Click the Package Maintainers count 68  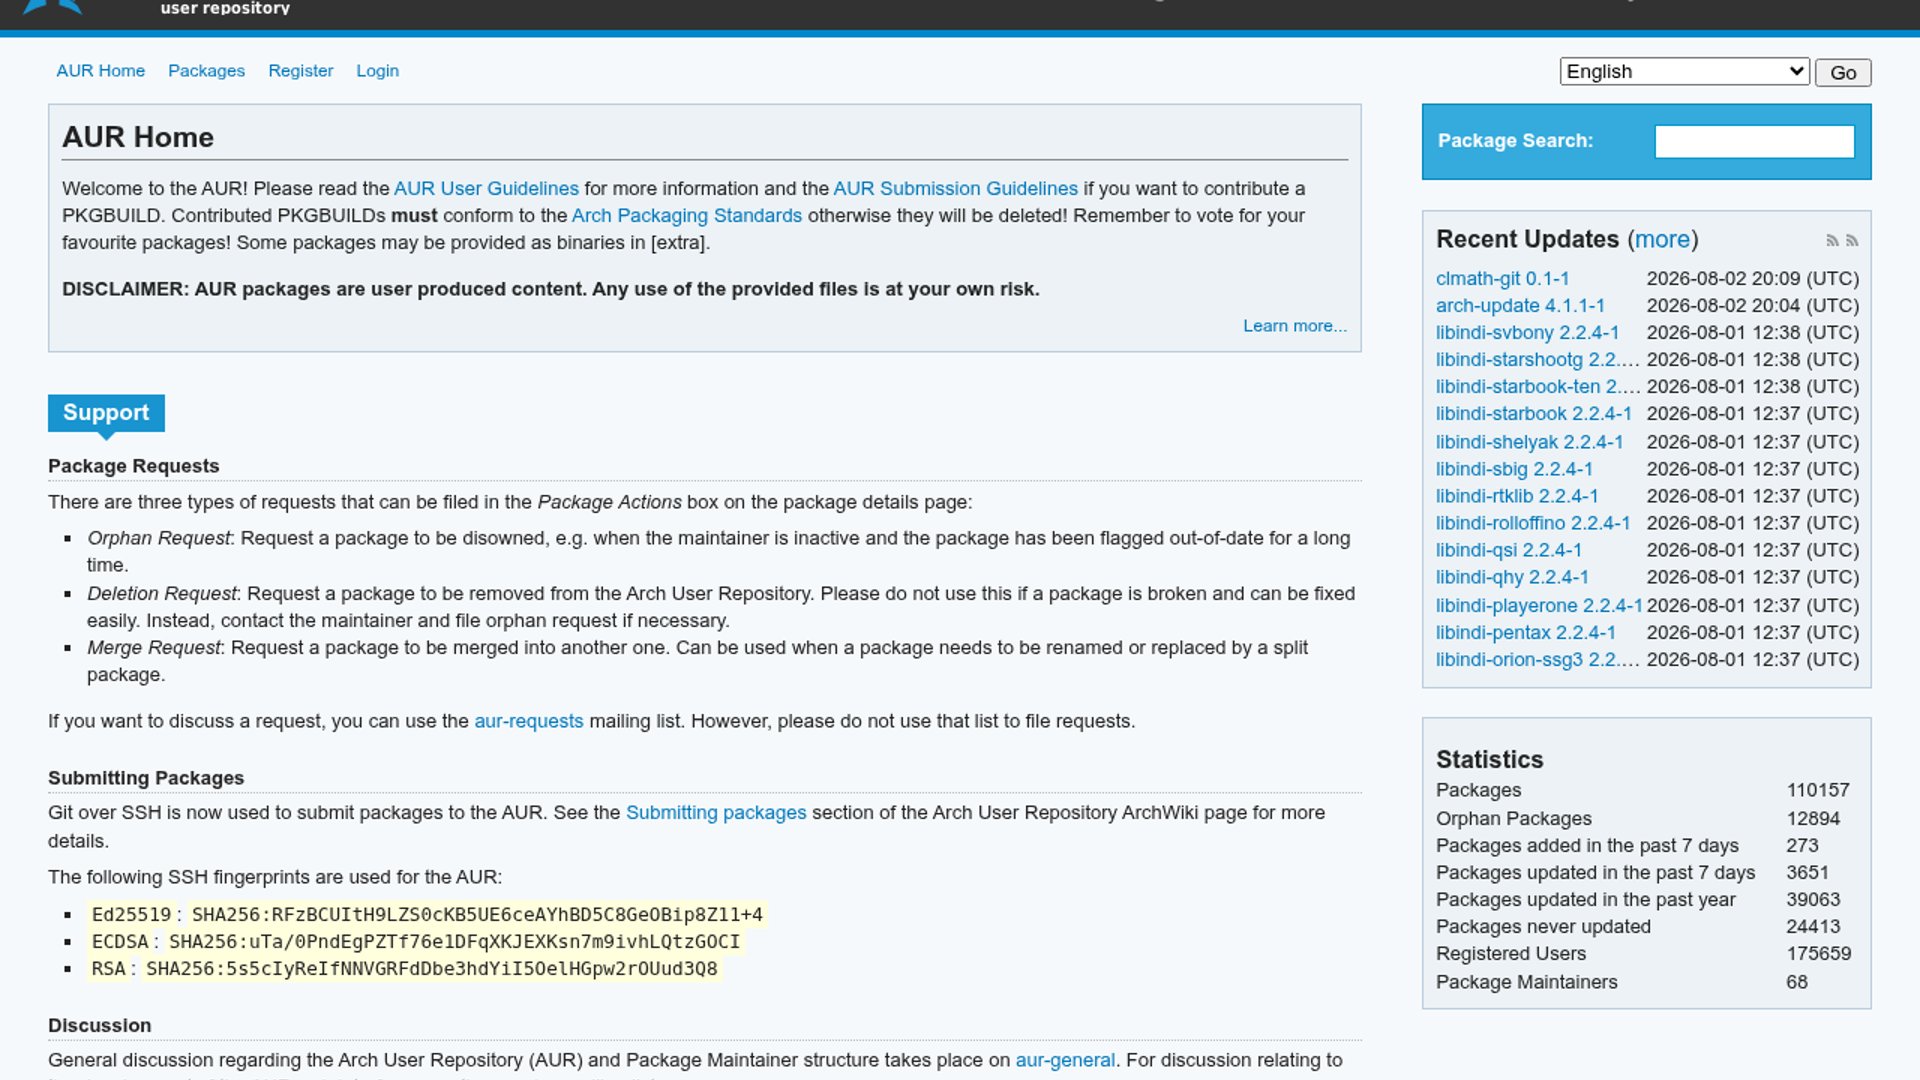click(1797, 982)
